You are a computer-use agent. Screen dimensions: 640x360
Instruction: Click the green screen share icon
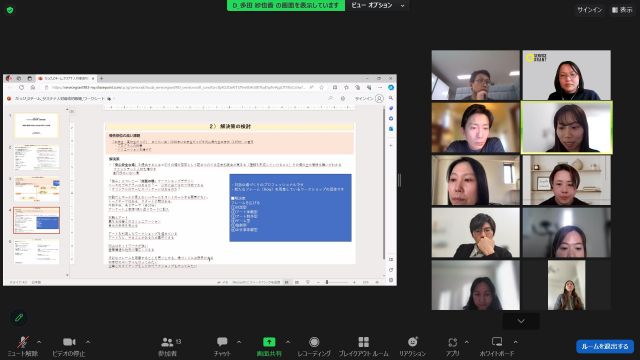[269, 342]
